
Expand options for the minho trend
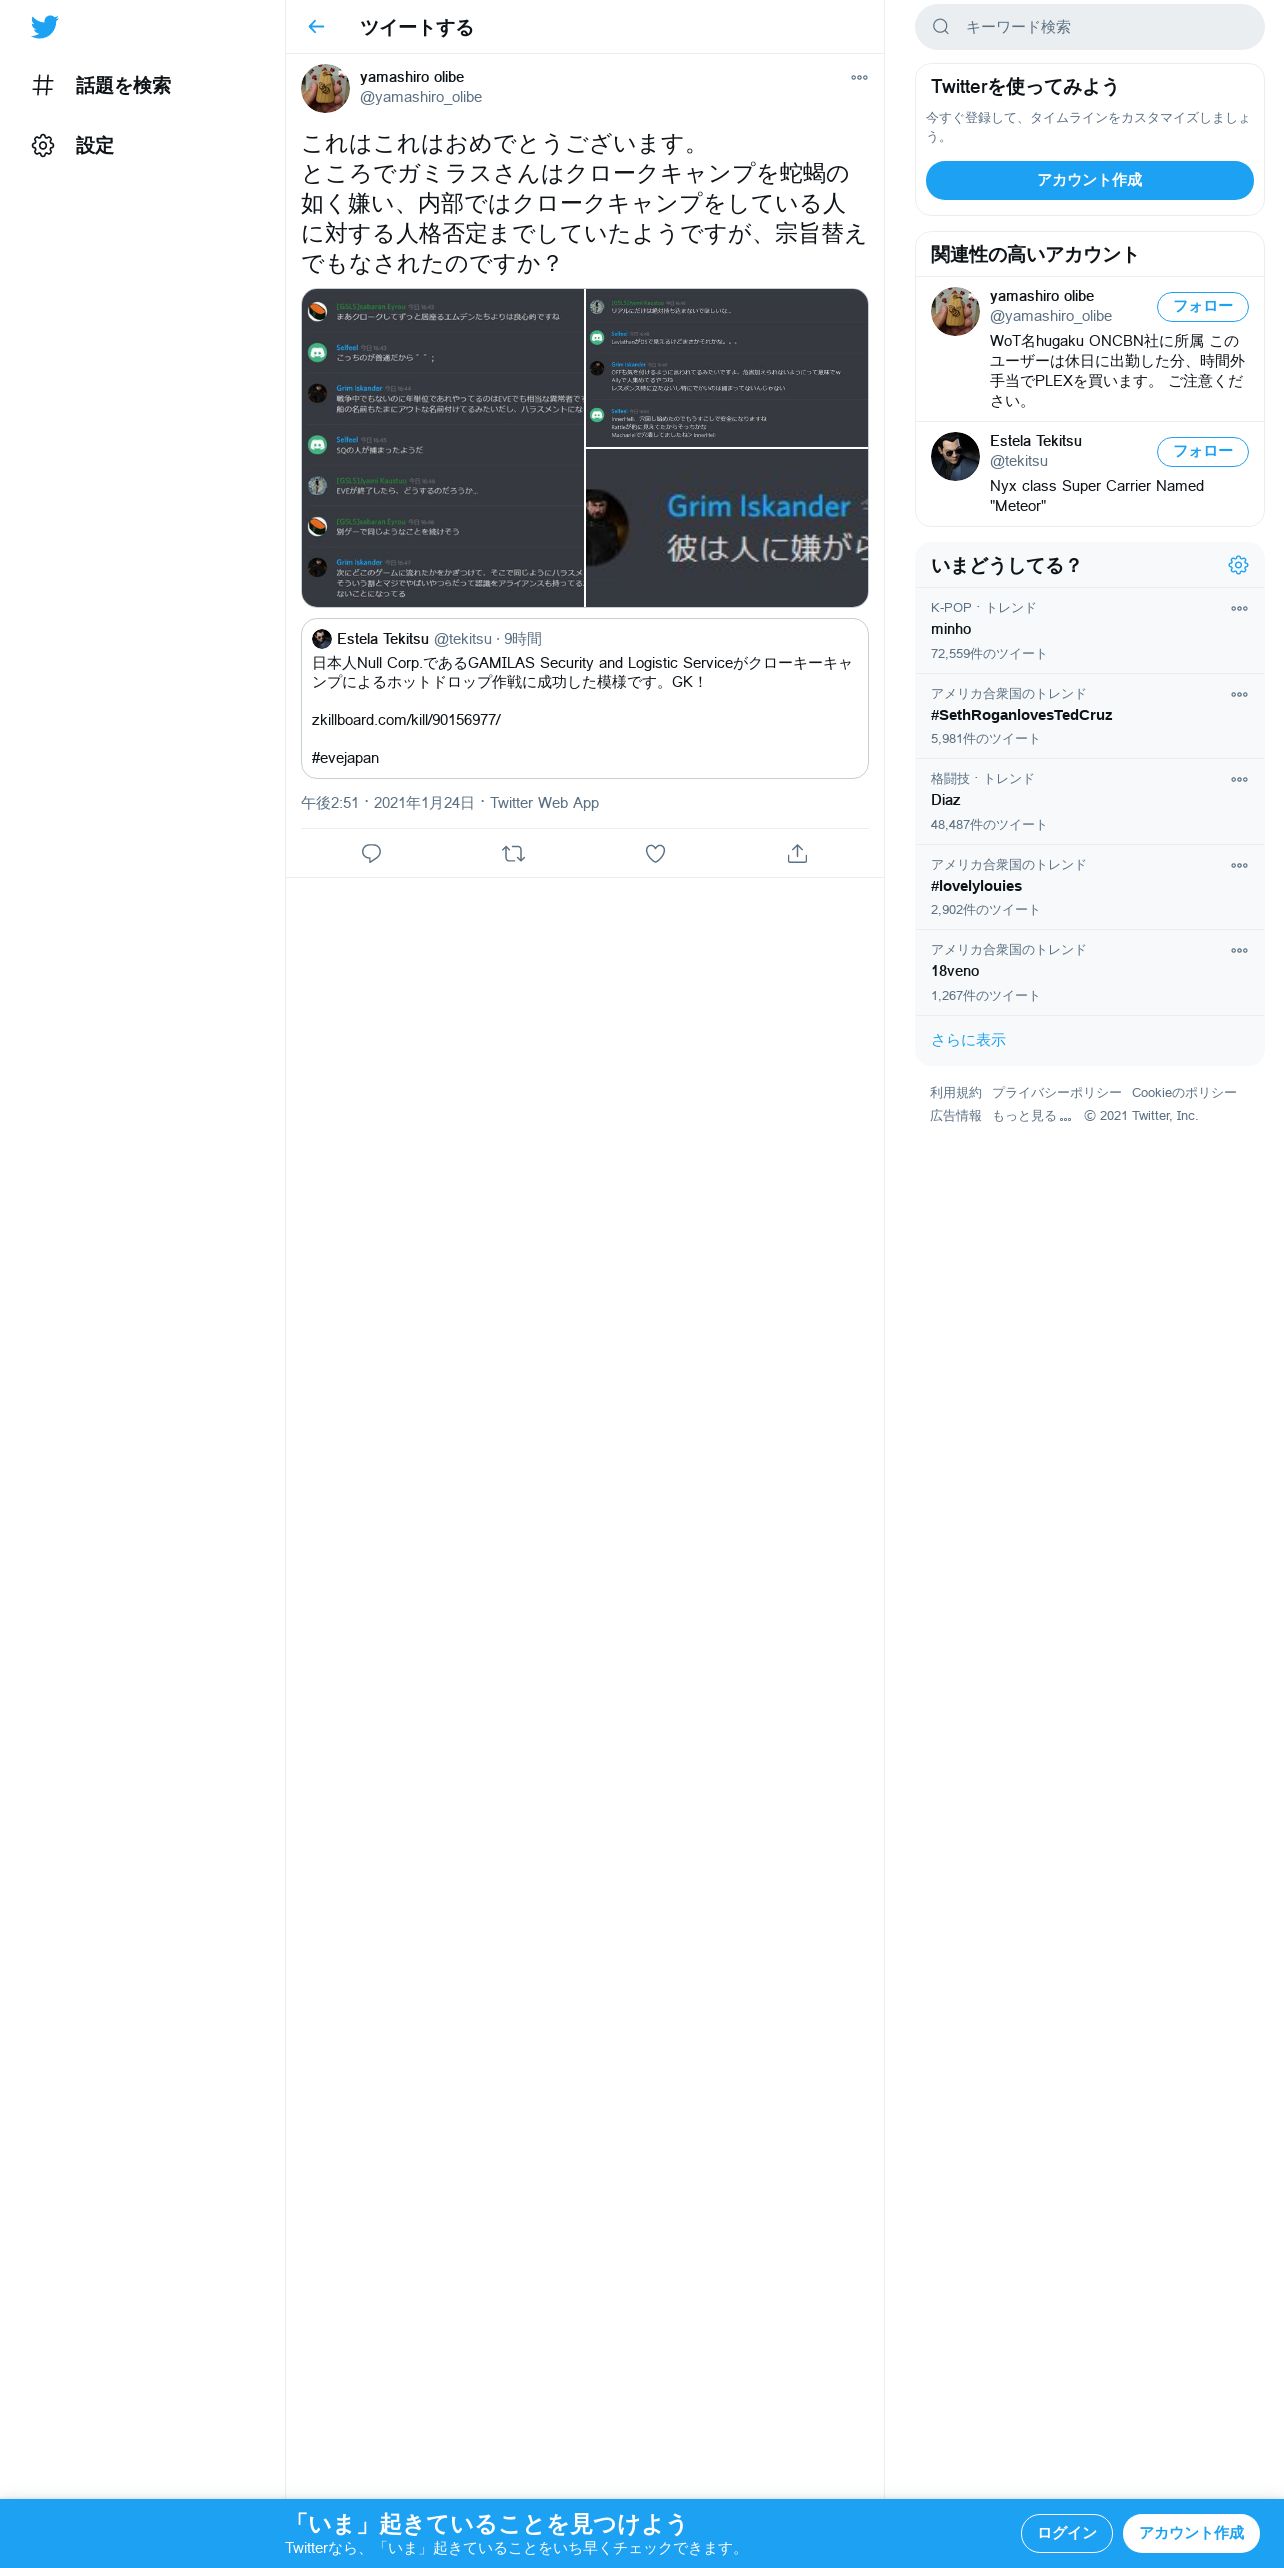[x=1239, y=608]
